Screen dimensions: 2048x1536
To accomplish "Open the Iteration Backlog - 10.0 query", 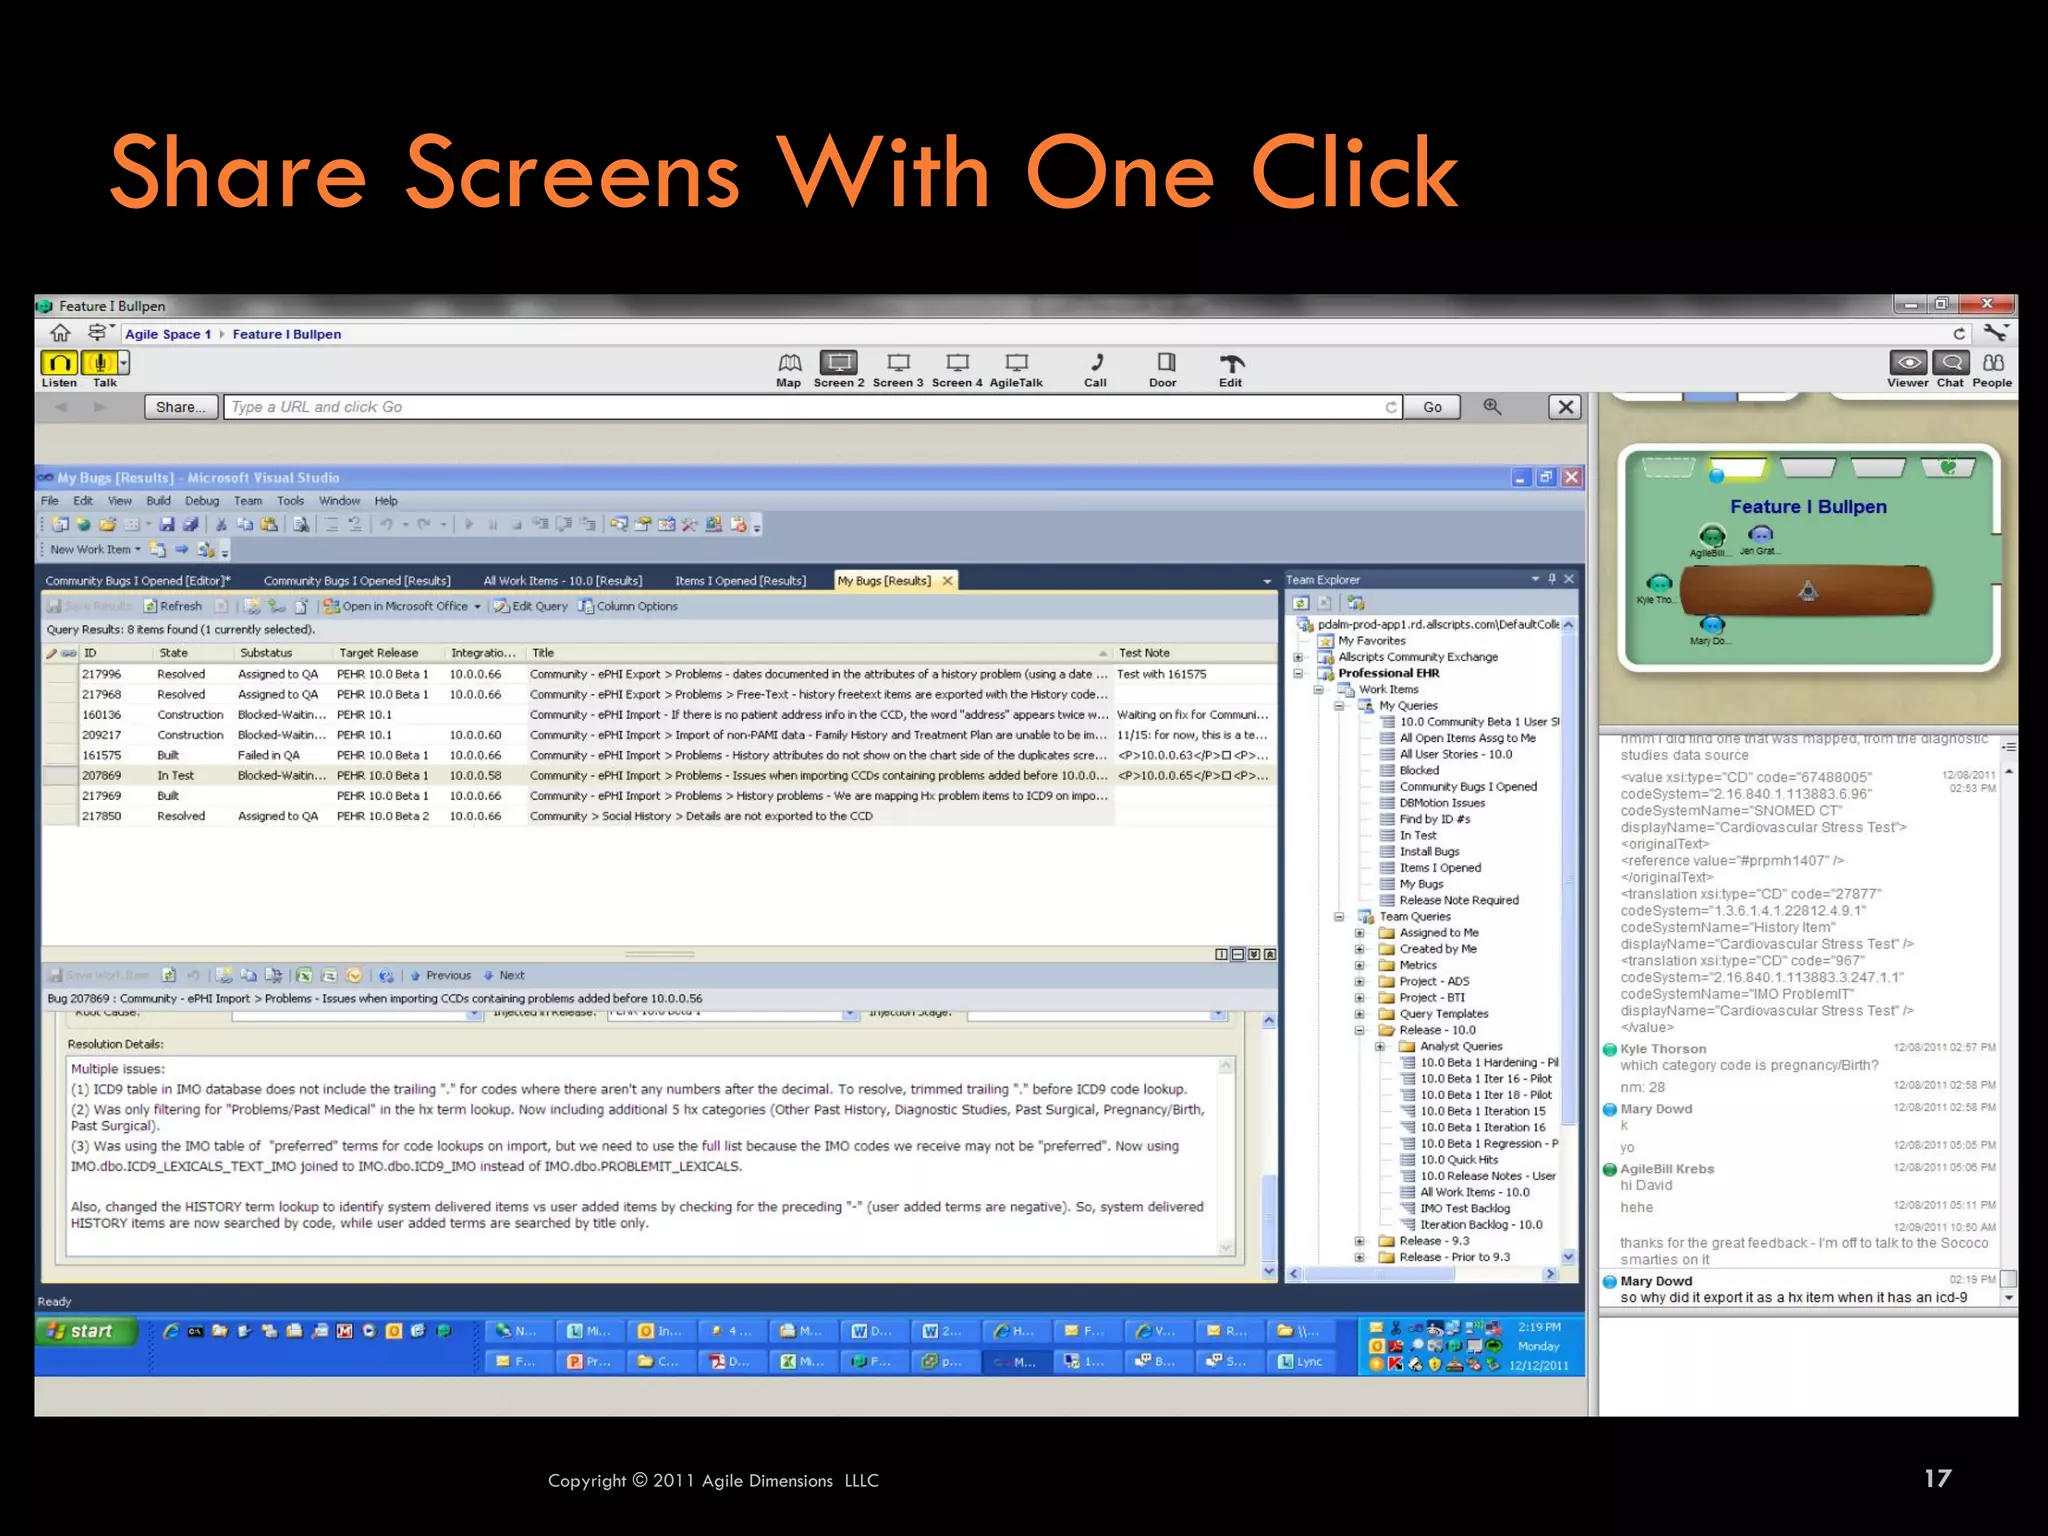I will [x=1481, y=1225].
